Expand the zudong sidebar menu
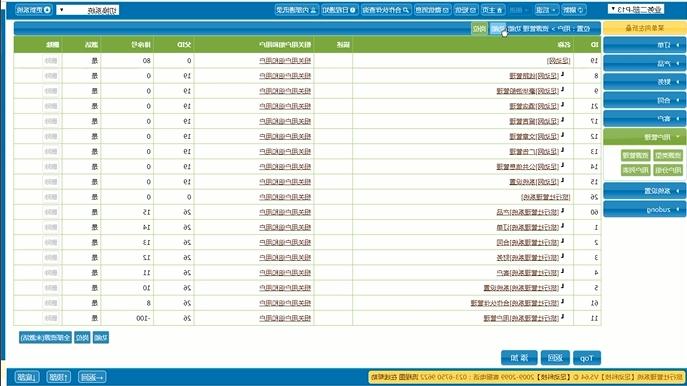This screenshot has width=687, height=386. click(645, 209)
